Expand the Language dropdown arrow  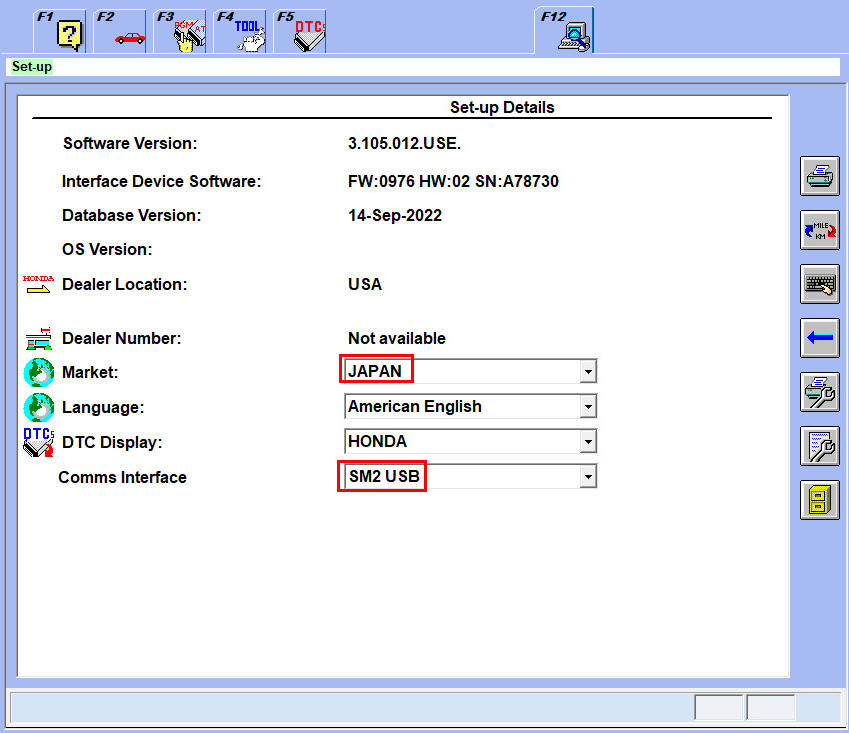click(587, 407)
